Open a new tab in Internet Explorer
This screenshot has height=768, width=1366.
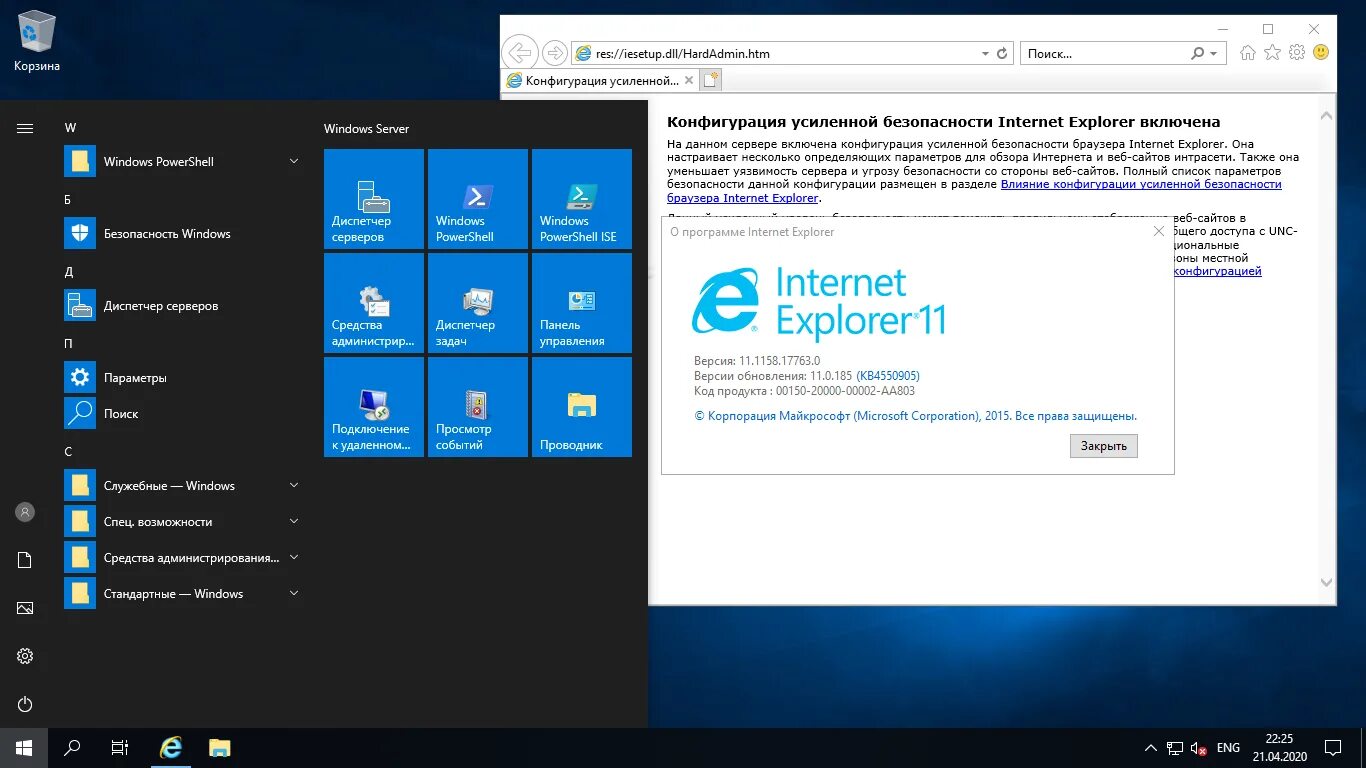(x=711, y=80)
